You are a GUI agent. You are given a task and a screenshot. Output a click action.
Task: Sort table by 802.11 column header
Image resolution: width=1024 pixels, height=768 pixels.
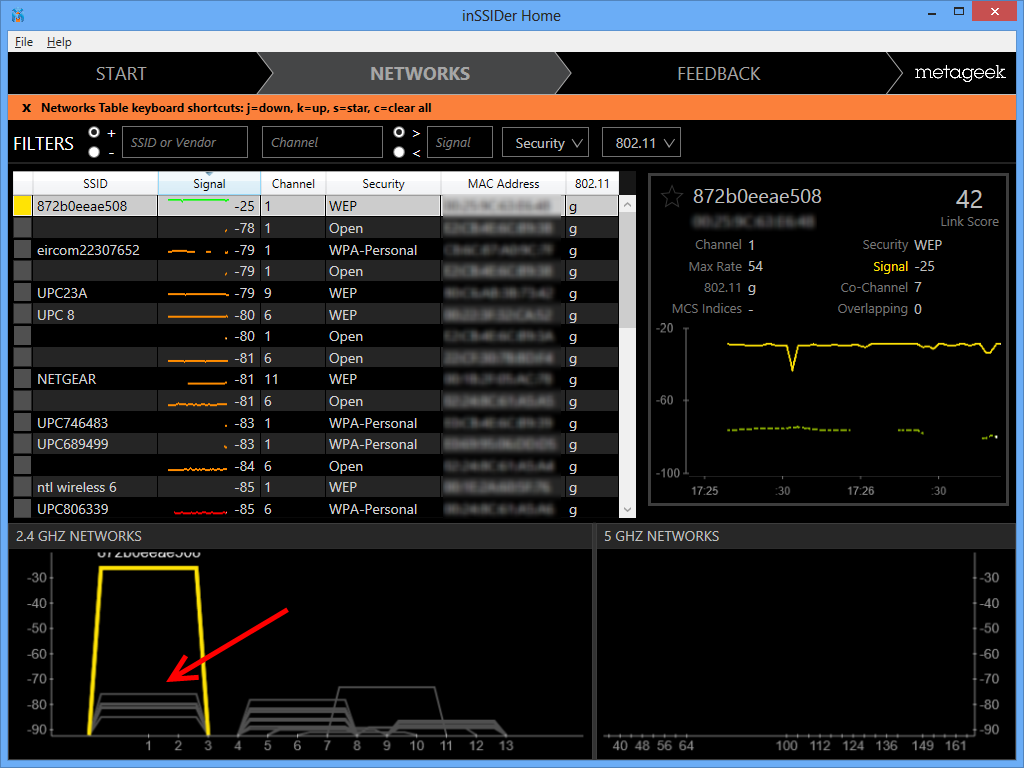click(x=592, y=184)
